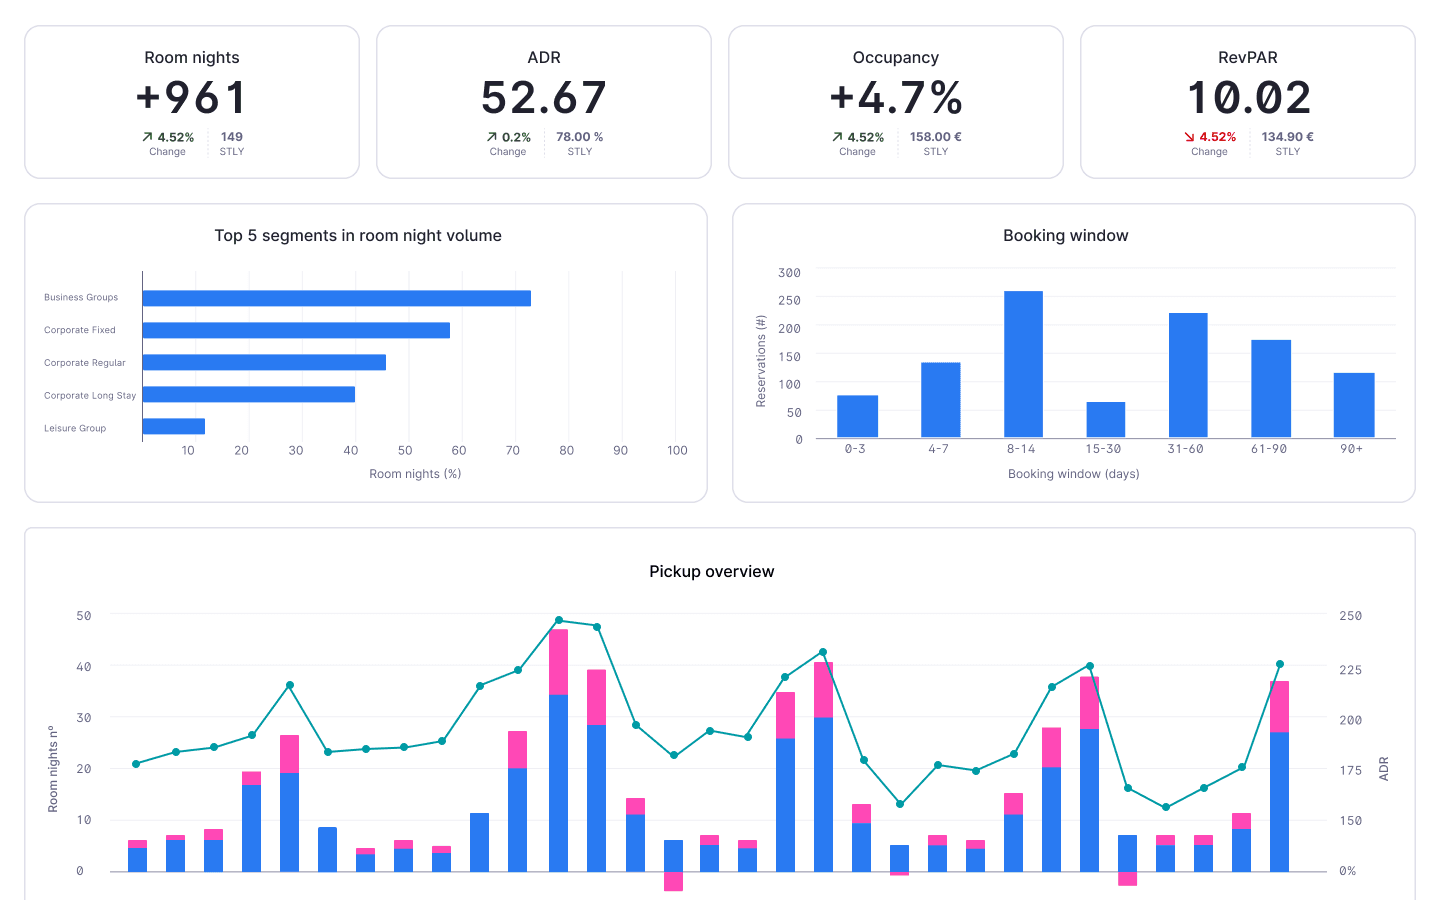Click the up-arrow trend icon in ADR card

tap(492, 137)
